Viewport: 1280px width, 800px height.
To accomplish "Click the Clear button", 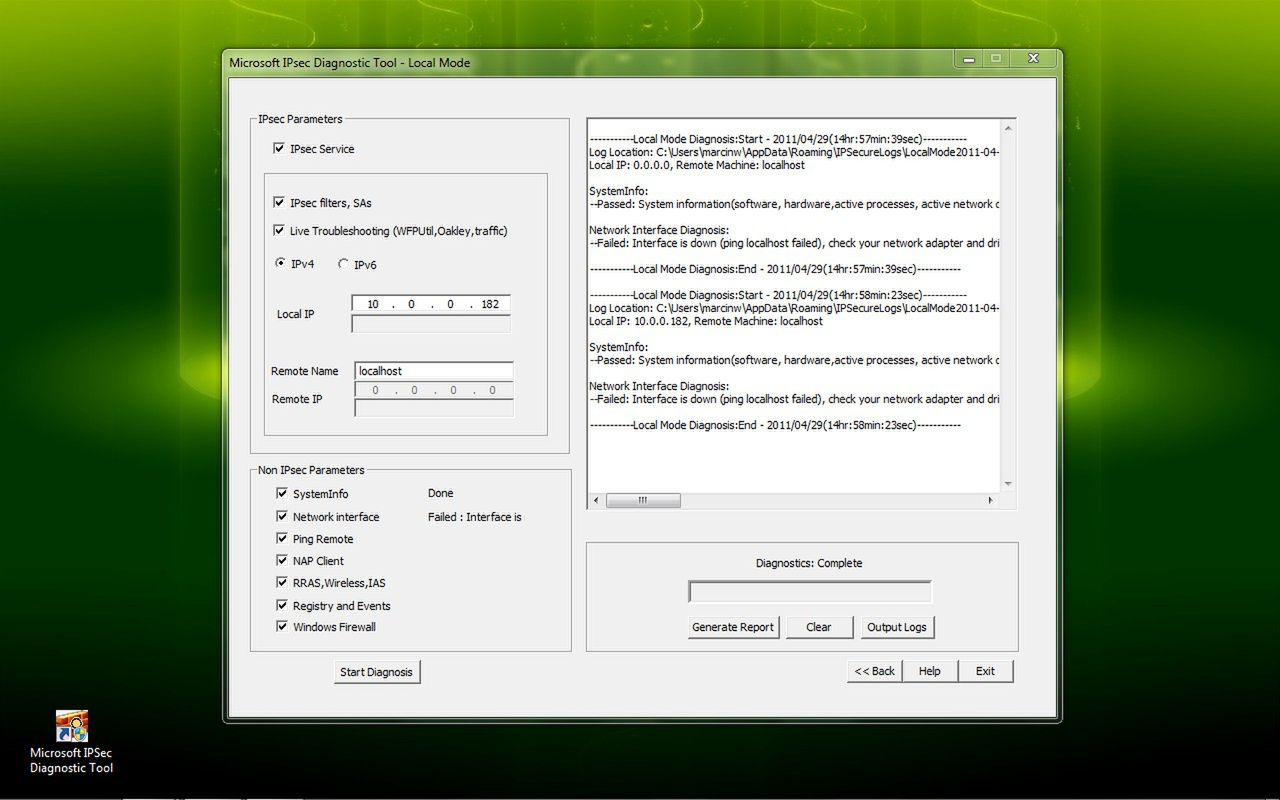I will click(x=818, y=627).
